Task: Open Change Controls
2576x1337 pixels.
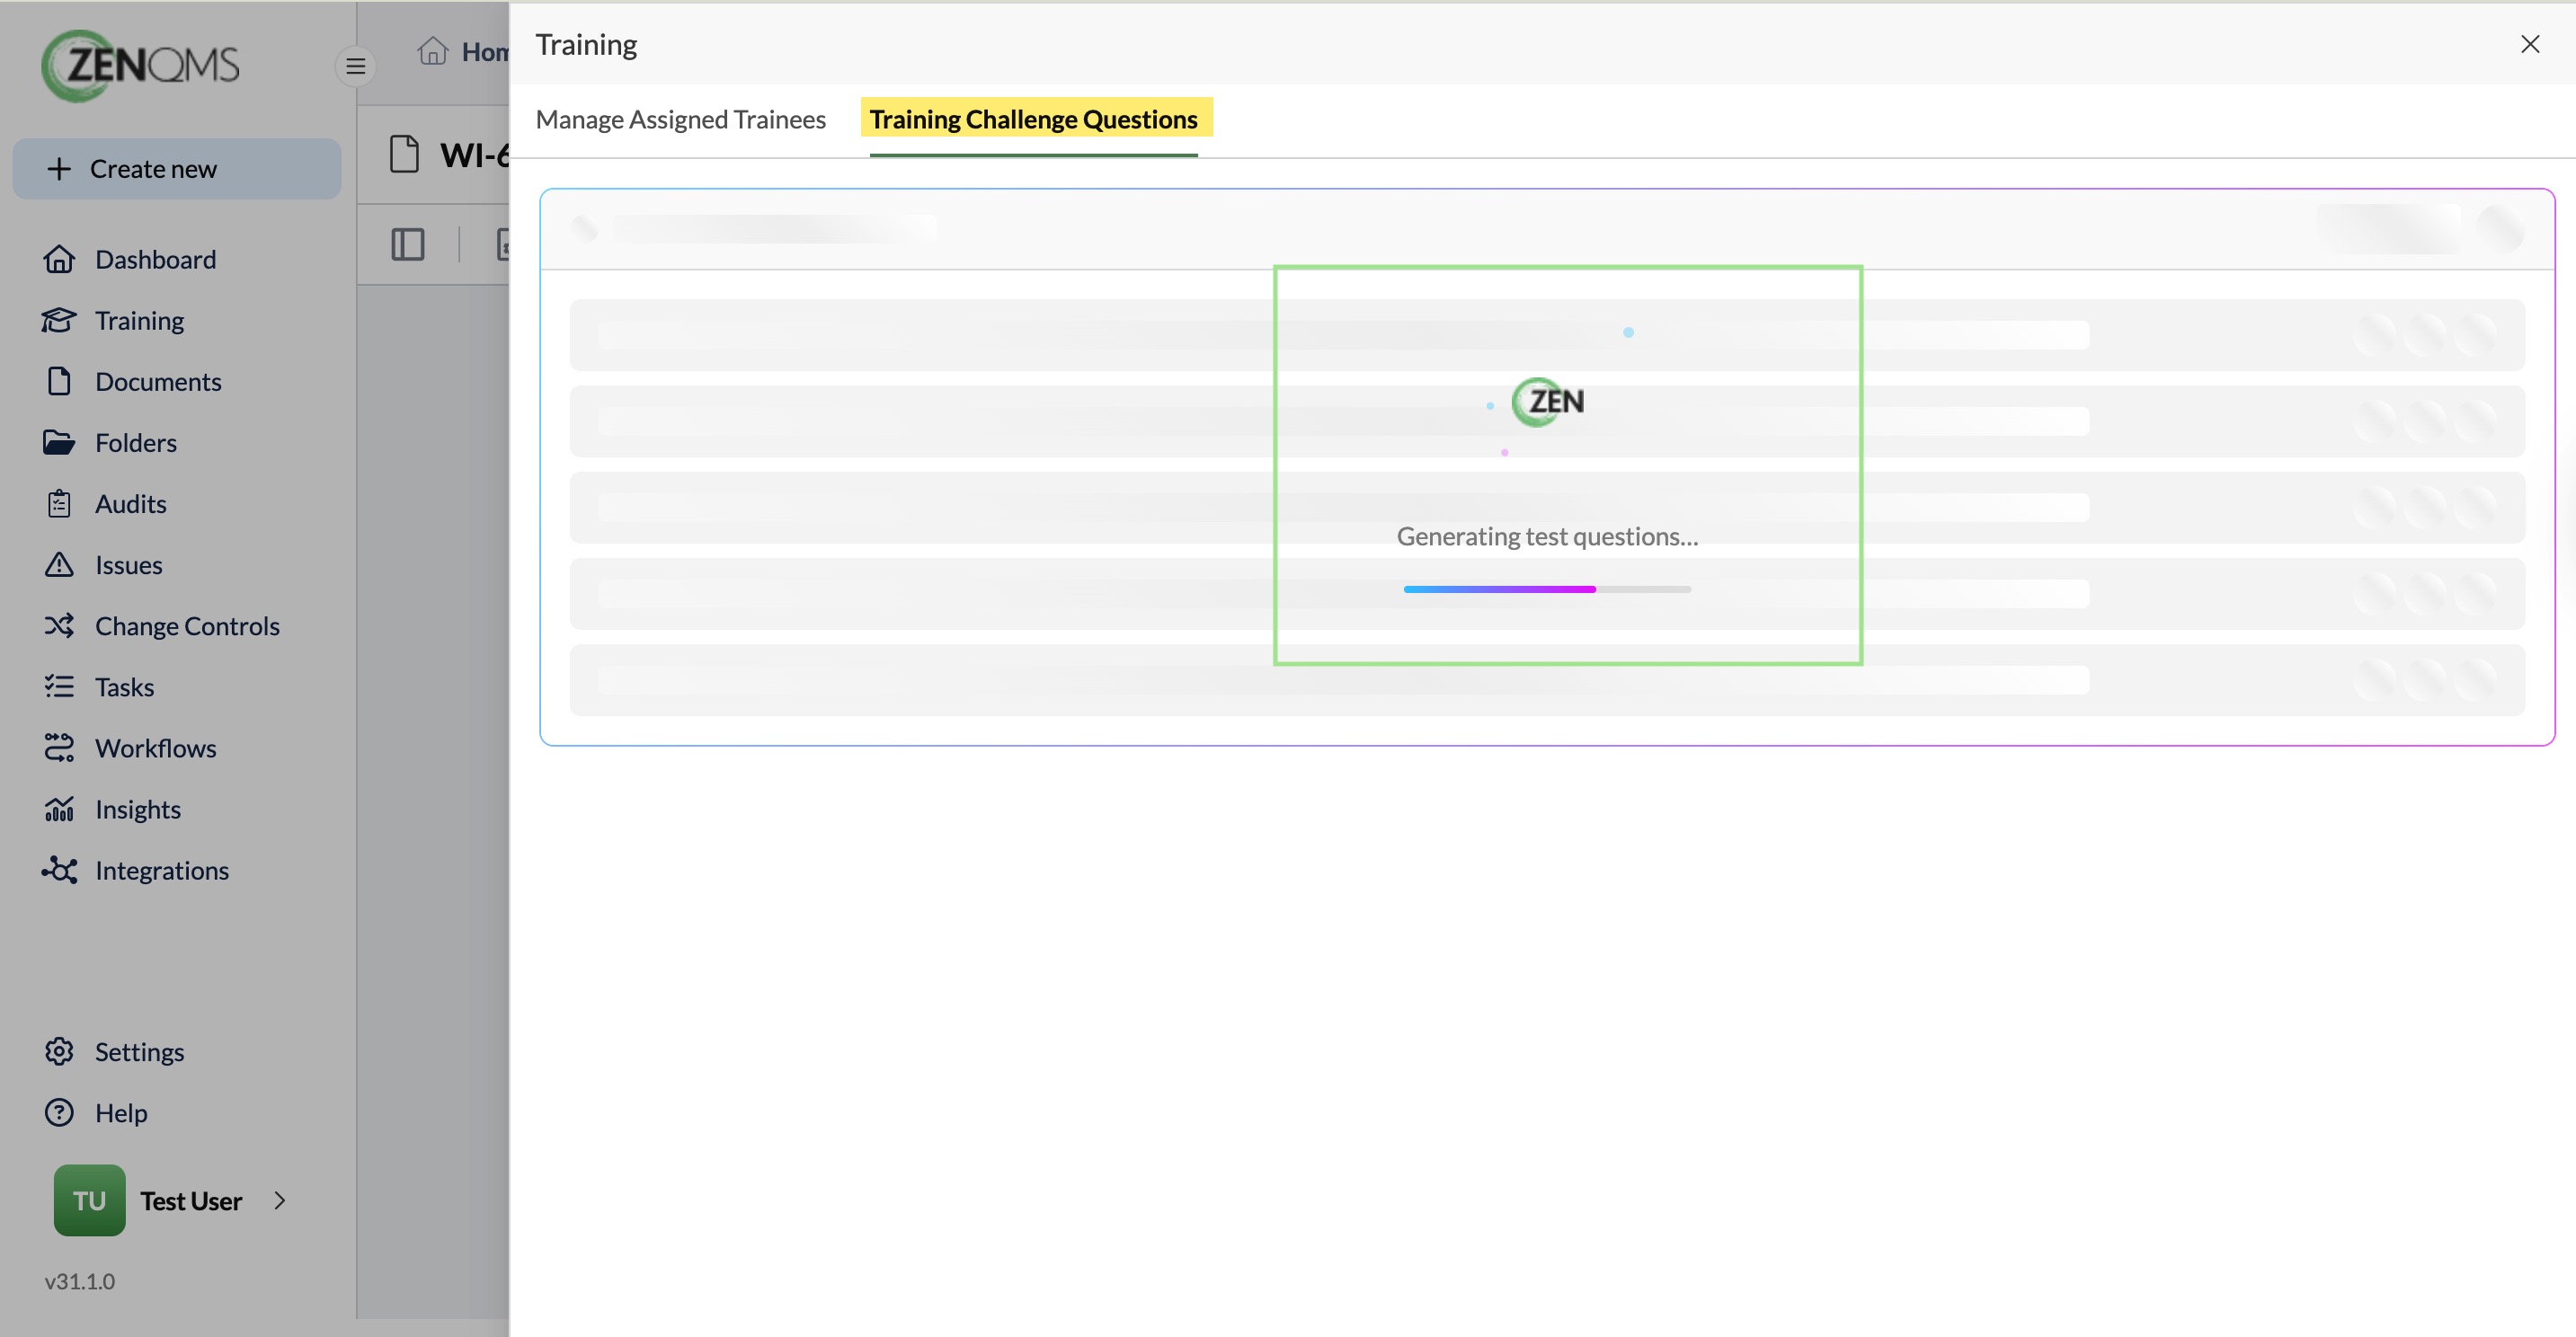Action: pyautogui.click(x=187, y=625)
